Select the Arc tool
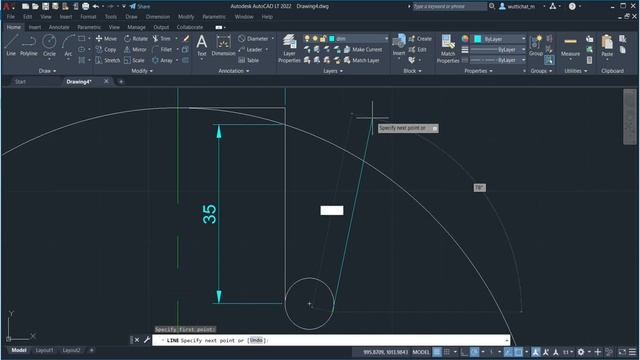This screenshot has width=640, height=360. [68, 45]
